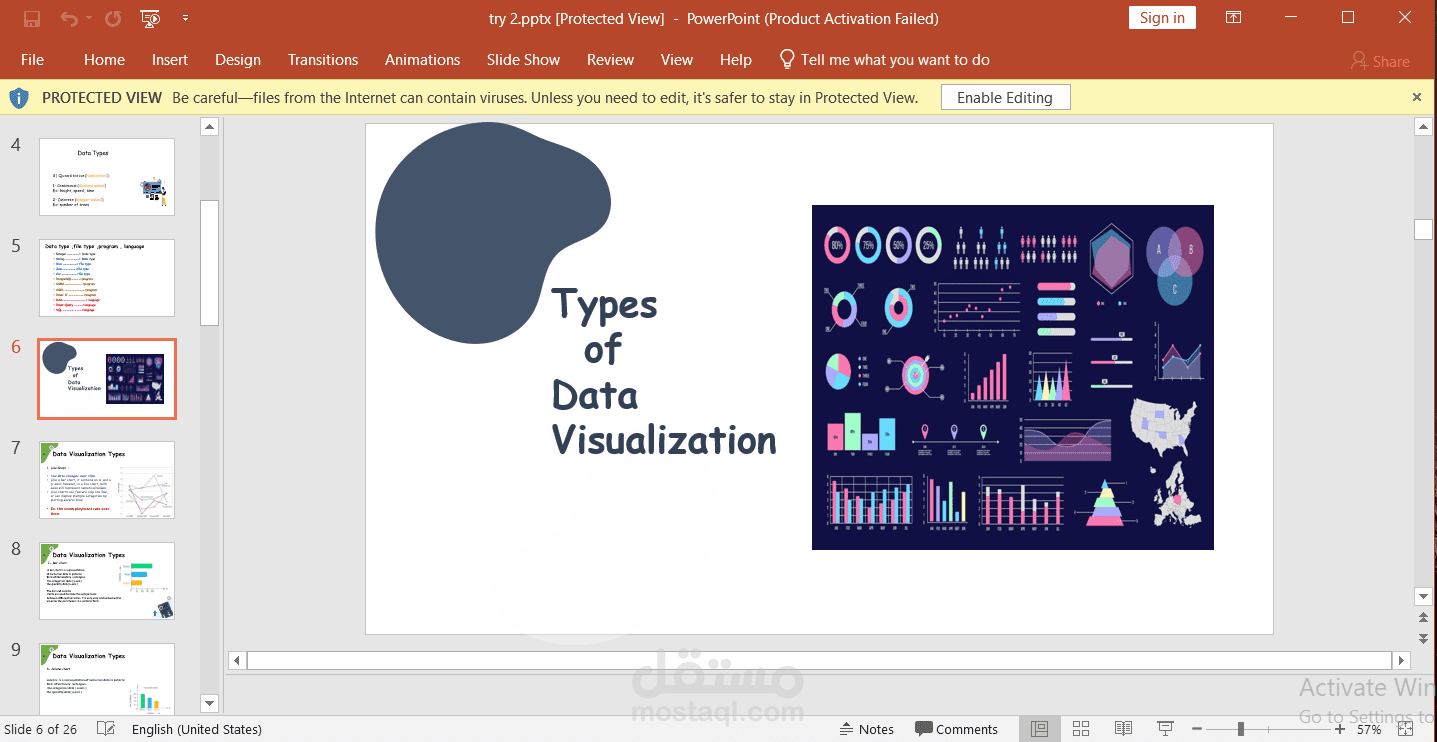
Task: Click the Slide 6 of 26 indicator
Action: pyautogui.click(x=41, y=729)
